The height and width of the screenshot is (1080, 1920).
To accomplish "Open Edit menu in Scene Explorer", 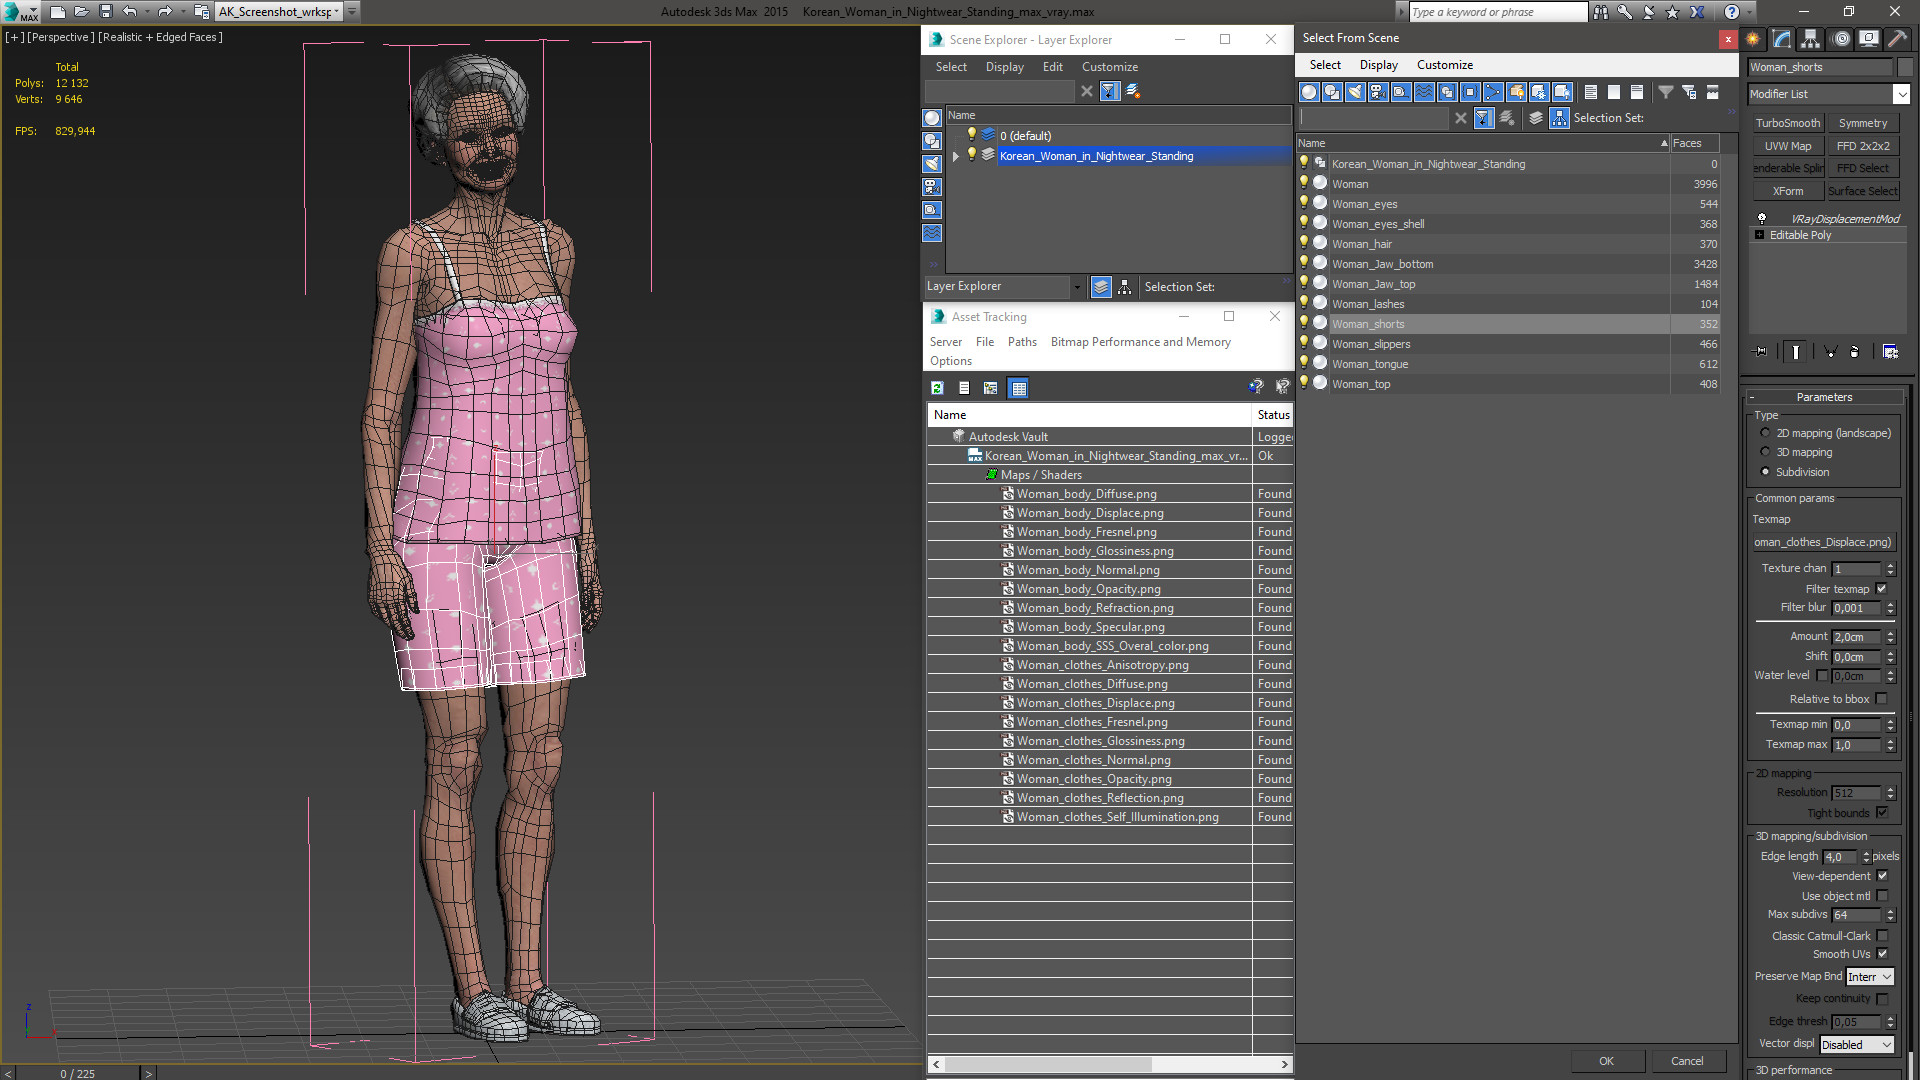I will tap(1052, 67).
